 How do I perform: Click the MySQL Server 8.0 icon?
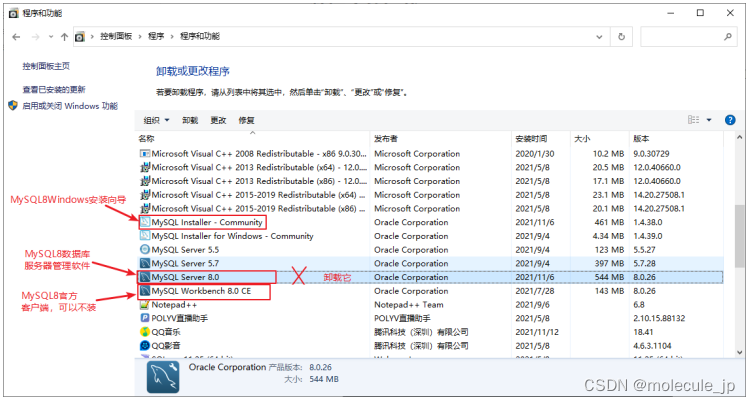click(x=144, y=277)
